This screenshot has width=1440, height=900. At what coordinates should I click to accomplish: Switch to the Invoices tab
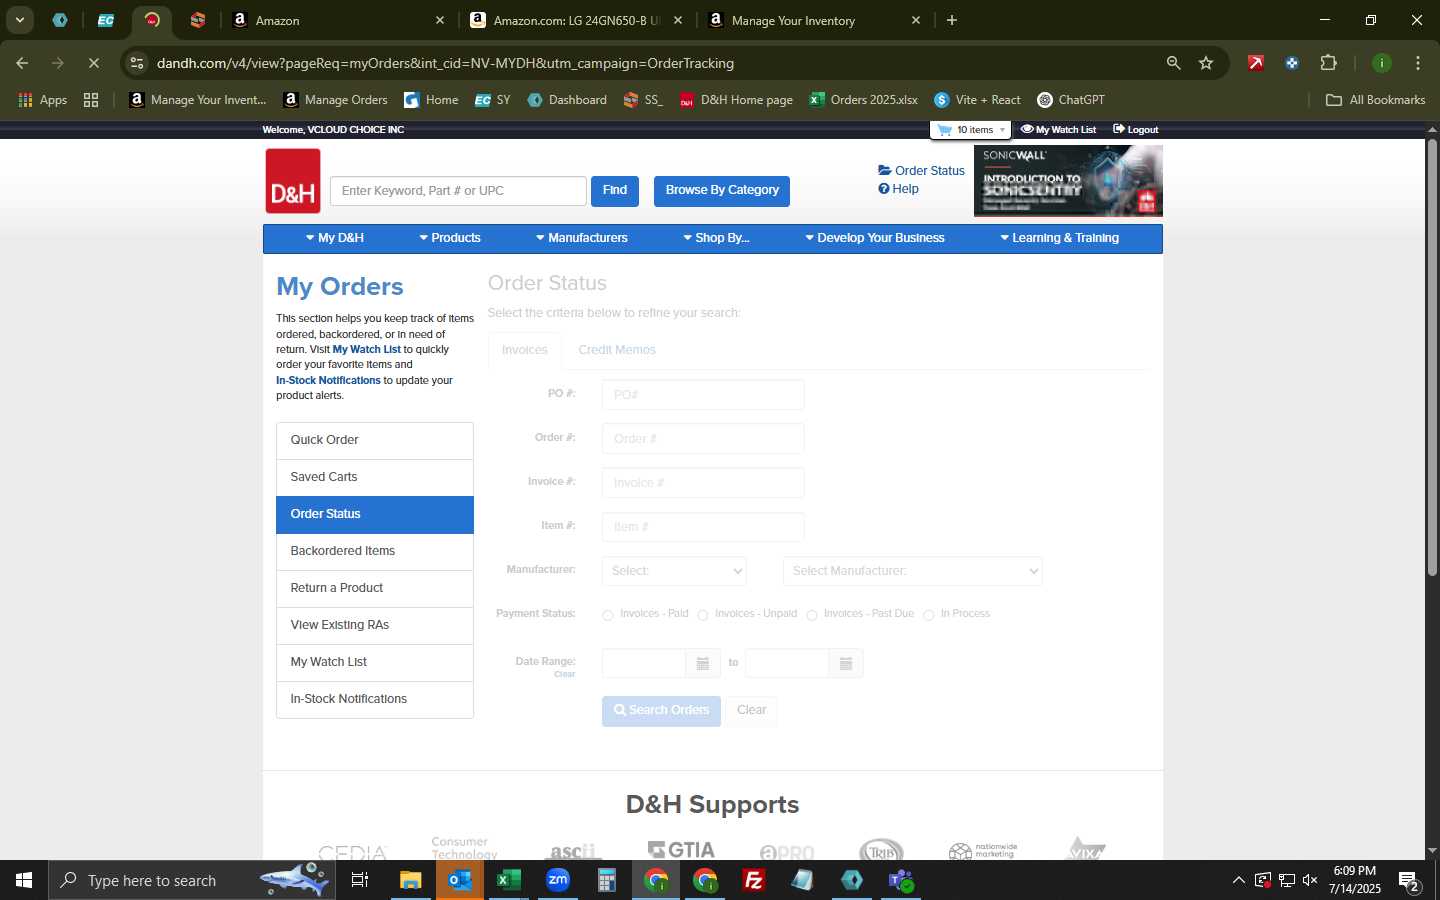click(x=525, y=350)
